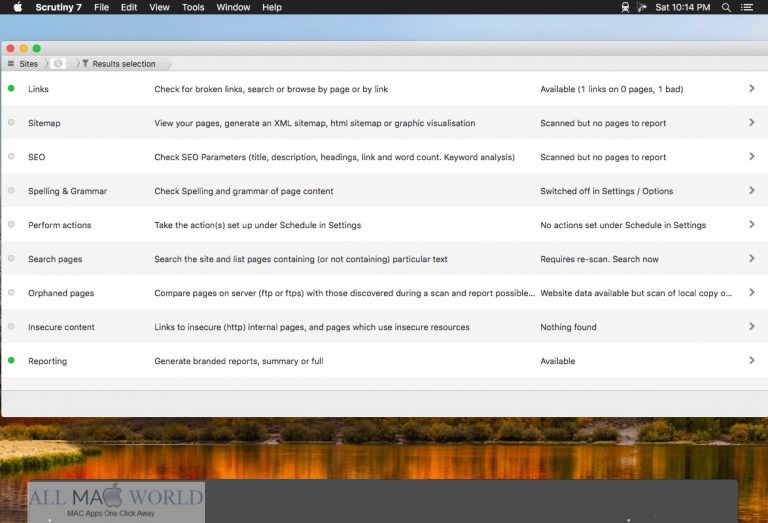Select the Results selection breadcrumb
This screenshot has height=523, width=768.
click(x=124, y=64)
